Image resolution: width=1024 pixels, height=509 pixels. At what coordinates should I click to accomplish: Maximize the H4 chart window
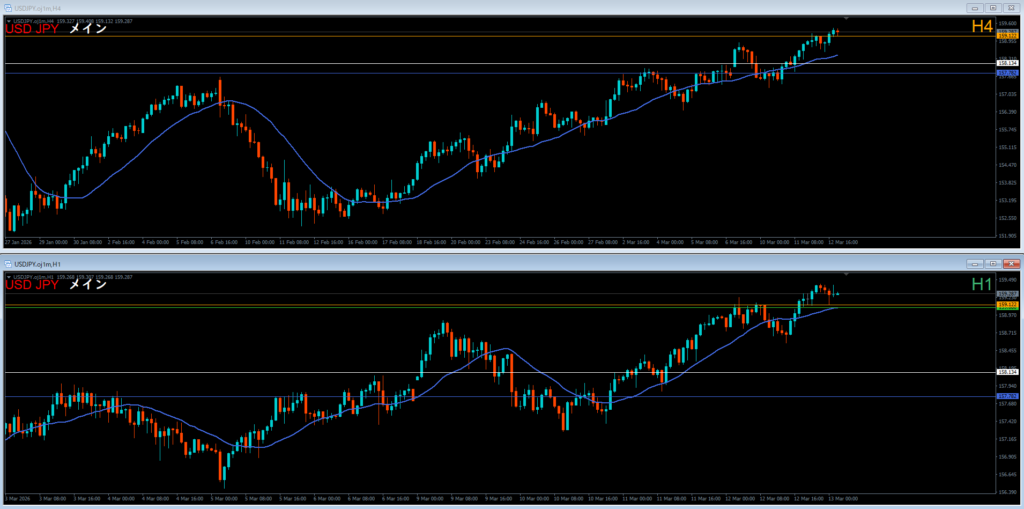pos(993,8)
